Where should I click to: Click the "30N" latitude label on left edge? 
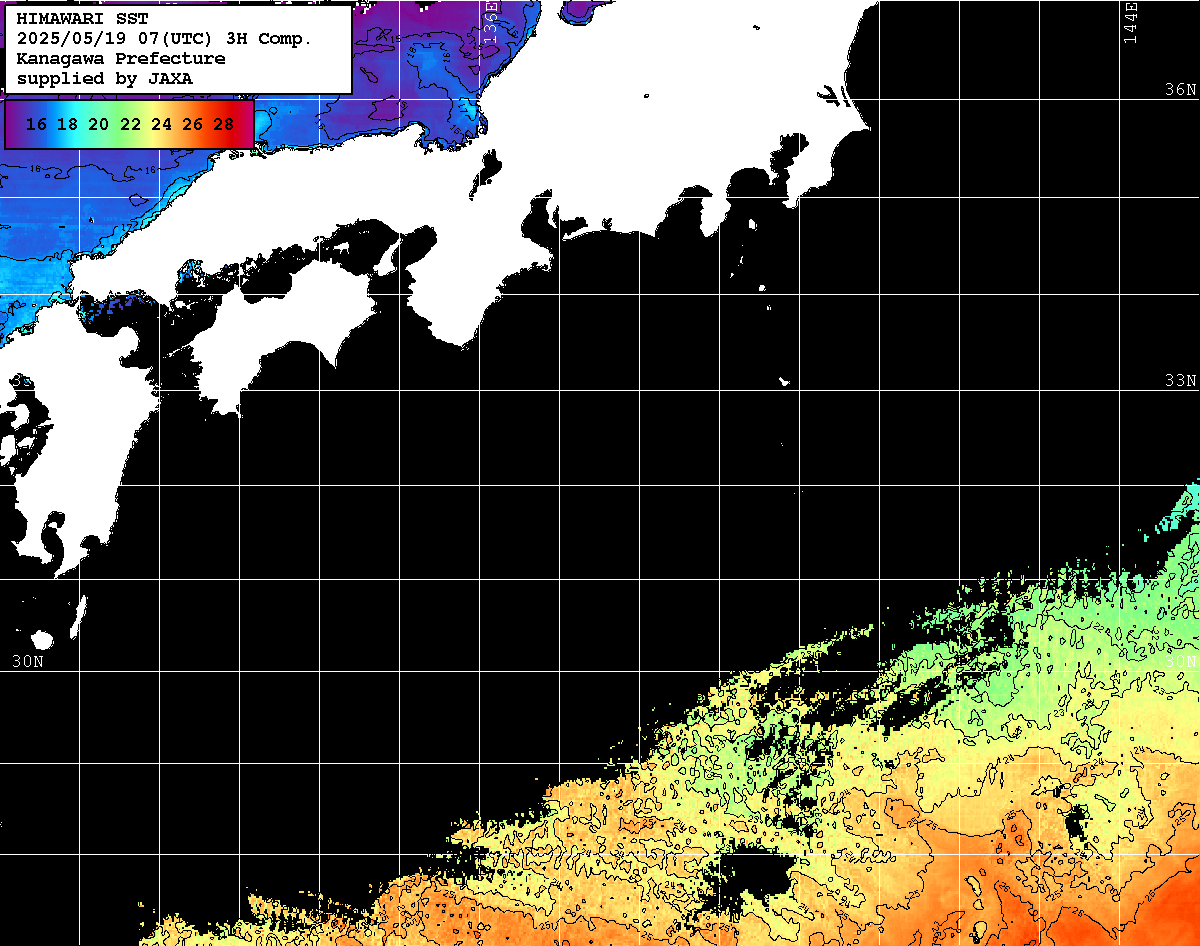[28, 661]
